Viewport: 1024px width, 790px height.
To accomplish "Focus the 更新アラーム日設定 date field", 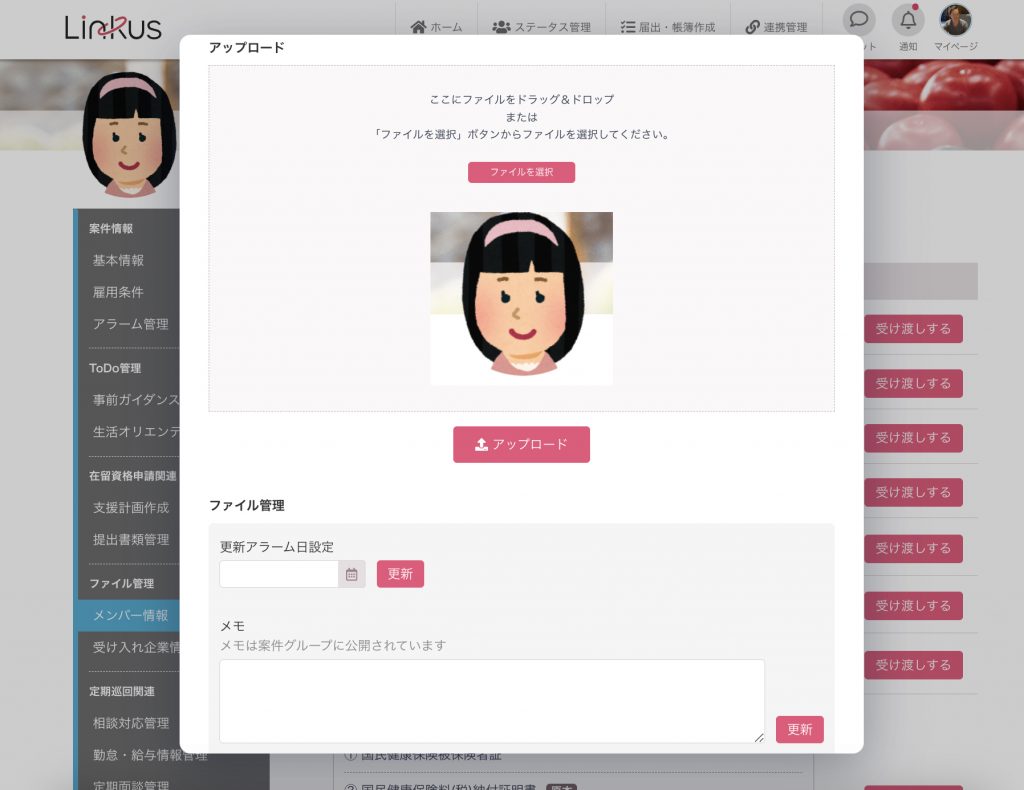I will pyautogui.click(x=279, y=574).
